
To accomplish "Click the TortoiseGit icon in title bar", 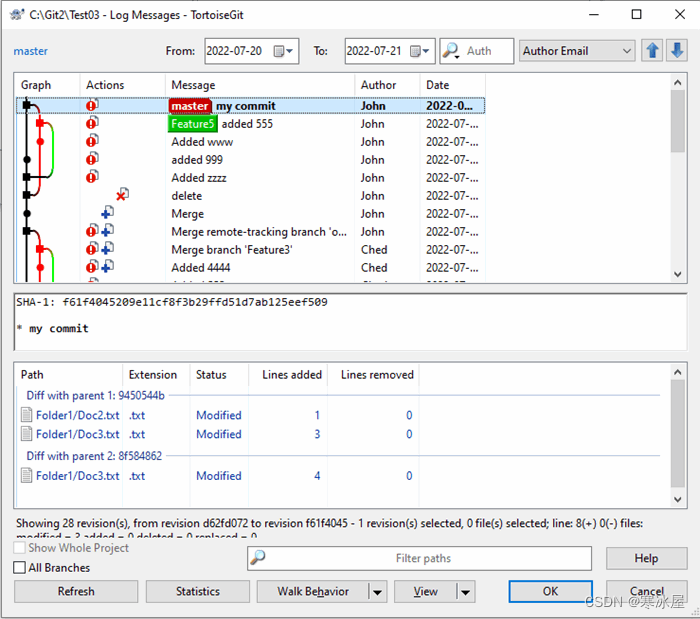I will point(17,15).
